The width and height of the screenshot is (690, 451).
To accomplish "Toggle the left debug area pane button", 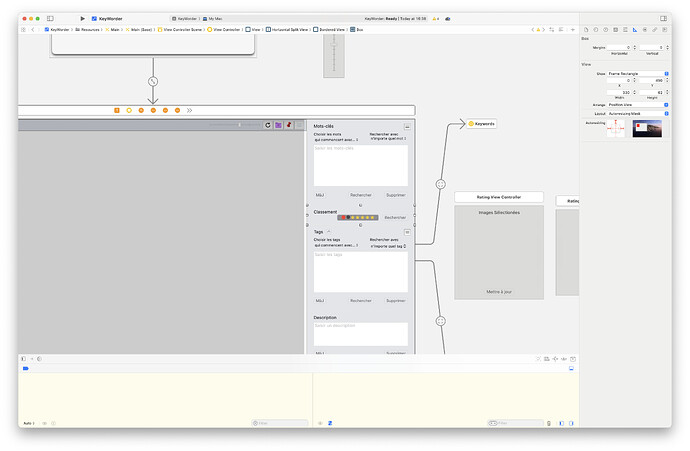I will 560,423.
